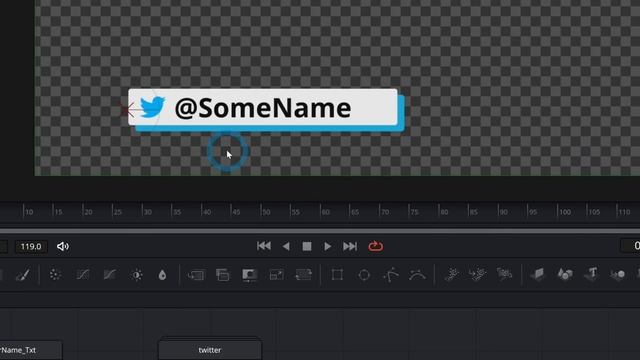640x360 pixels.
Task: Add a Merge 3D node
Action: tap(618, 275)
